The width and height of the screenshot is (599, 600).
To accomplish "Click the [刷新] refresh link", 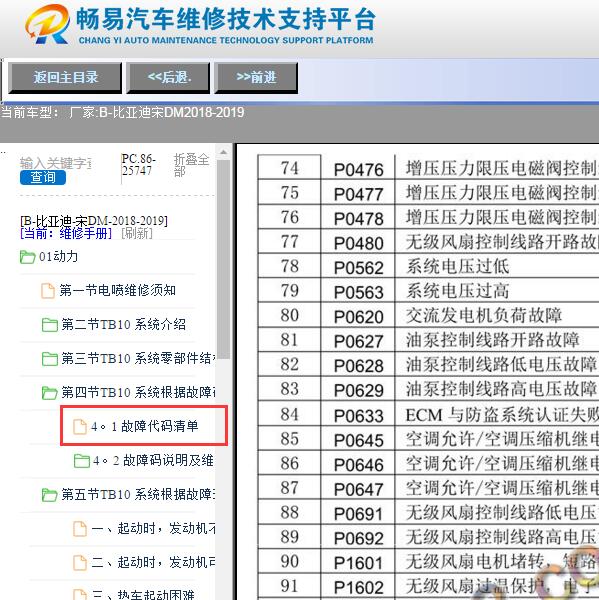I will point(137,233).
